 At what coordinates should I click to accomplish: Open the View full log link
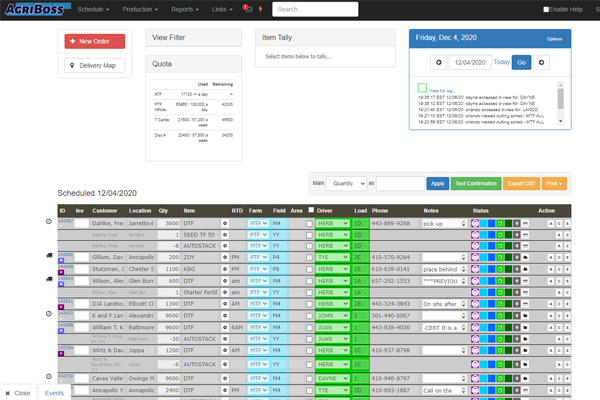442,91
